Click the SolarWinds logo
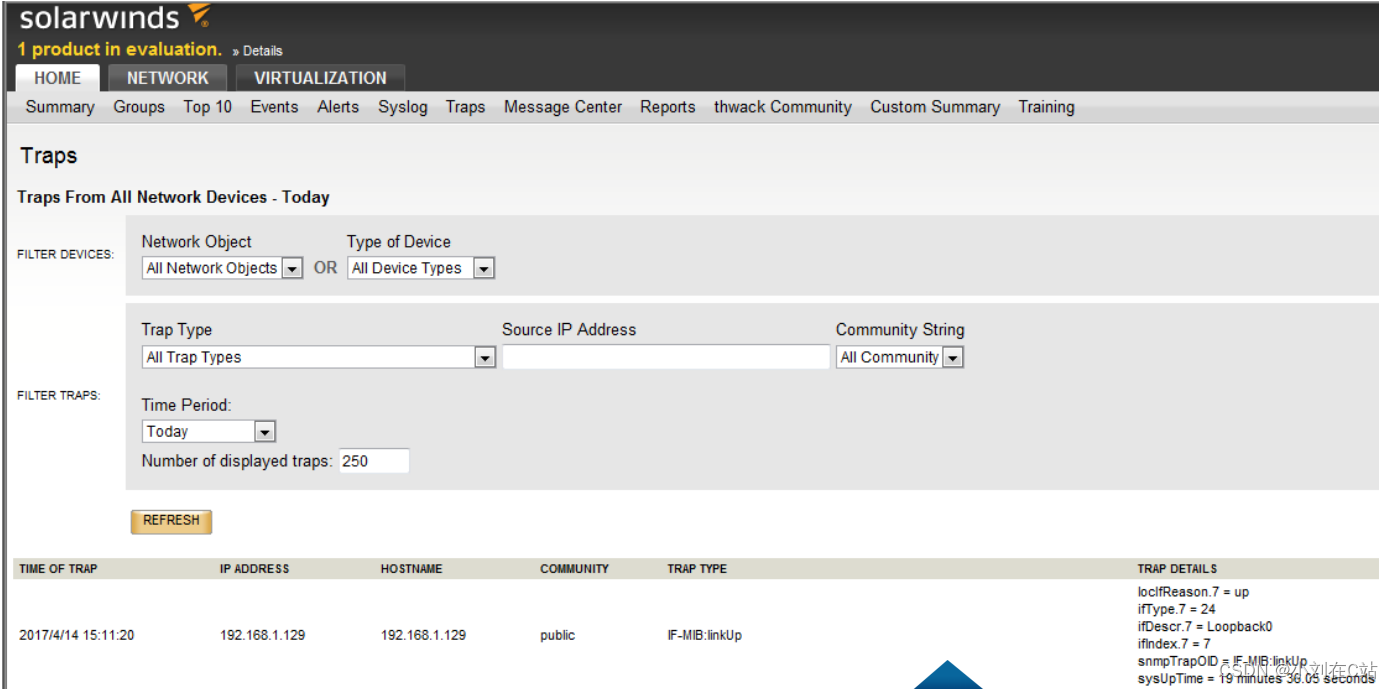1393x689 pixels. 115,17
